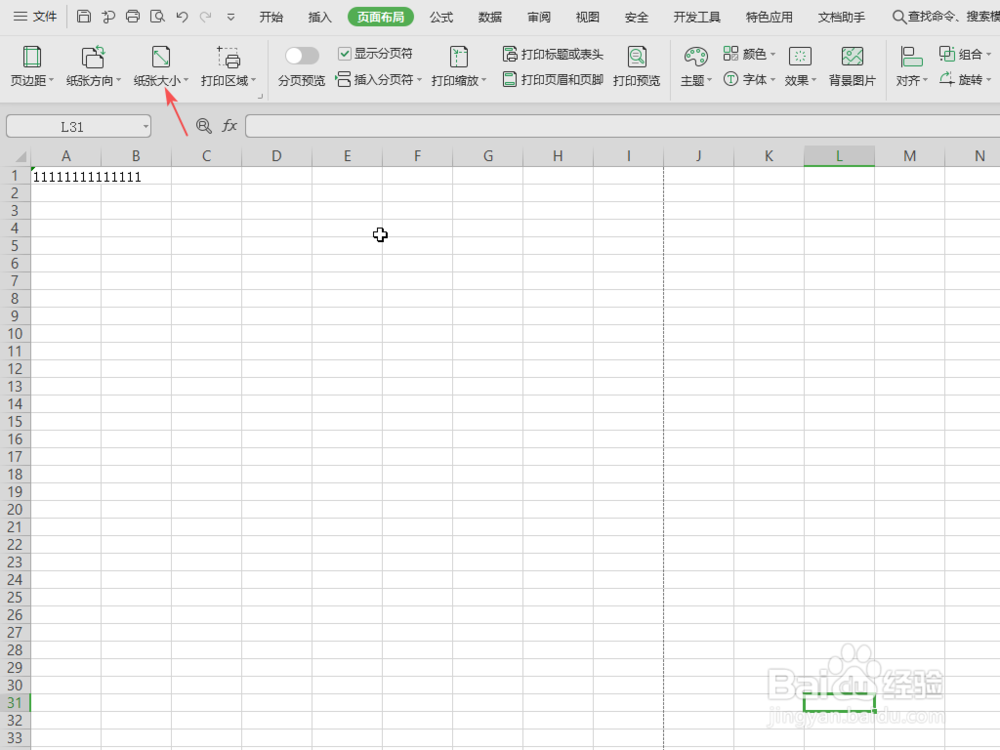Switch to the 安全 tab
The image size is (1000, 750).
click(636, 17)
